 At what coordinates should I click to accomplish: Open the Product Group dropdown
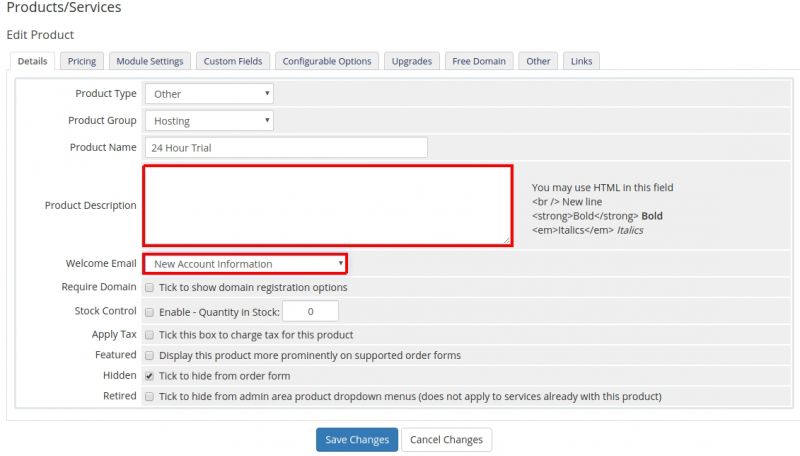209,121
